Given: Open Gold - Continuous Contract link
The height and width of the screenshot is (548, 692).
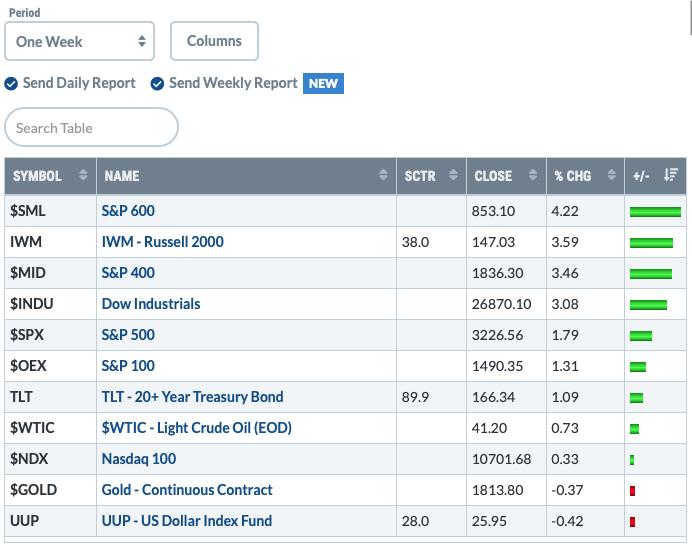Looking at the screenshot, I should pyautogui.click(x=187, y=490).
